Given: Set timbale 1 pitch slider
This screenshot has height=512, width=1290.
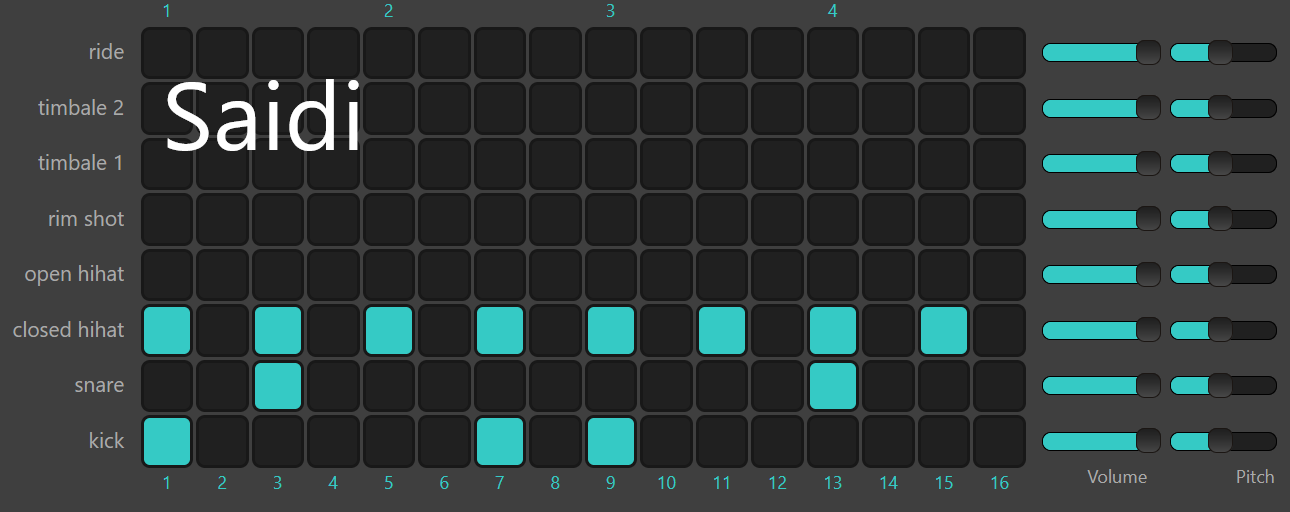Looking at the screenshot, I should point(1223,163).
